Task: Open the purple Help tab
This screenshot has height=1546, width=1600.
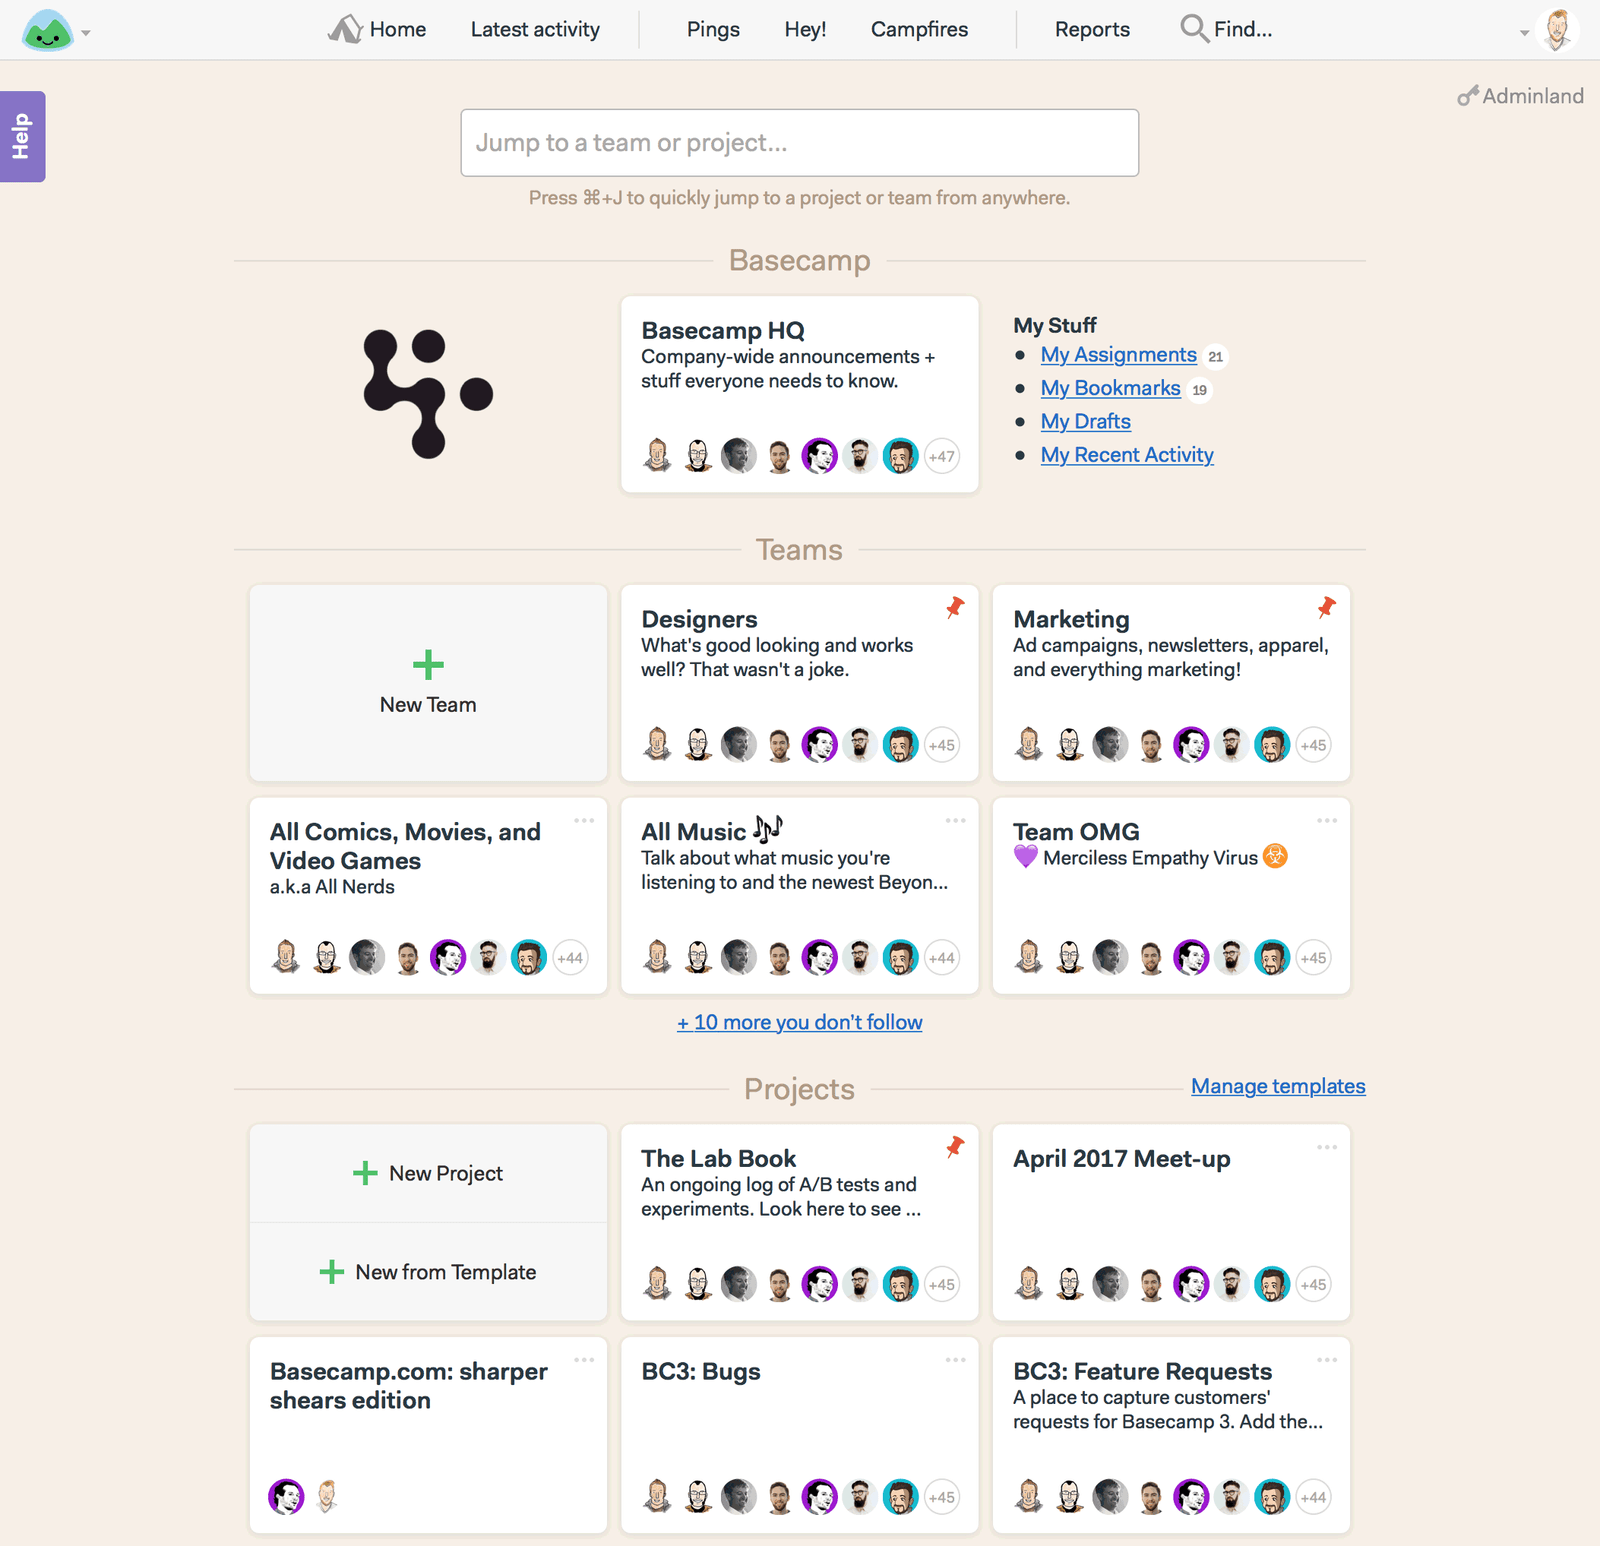Action: (22, 136)
